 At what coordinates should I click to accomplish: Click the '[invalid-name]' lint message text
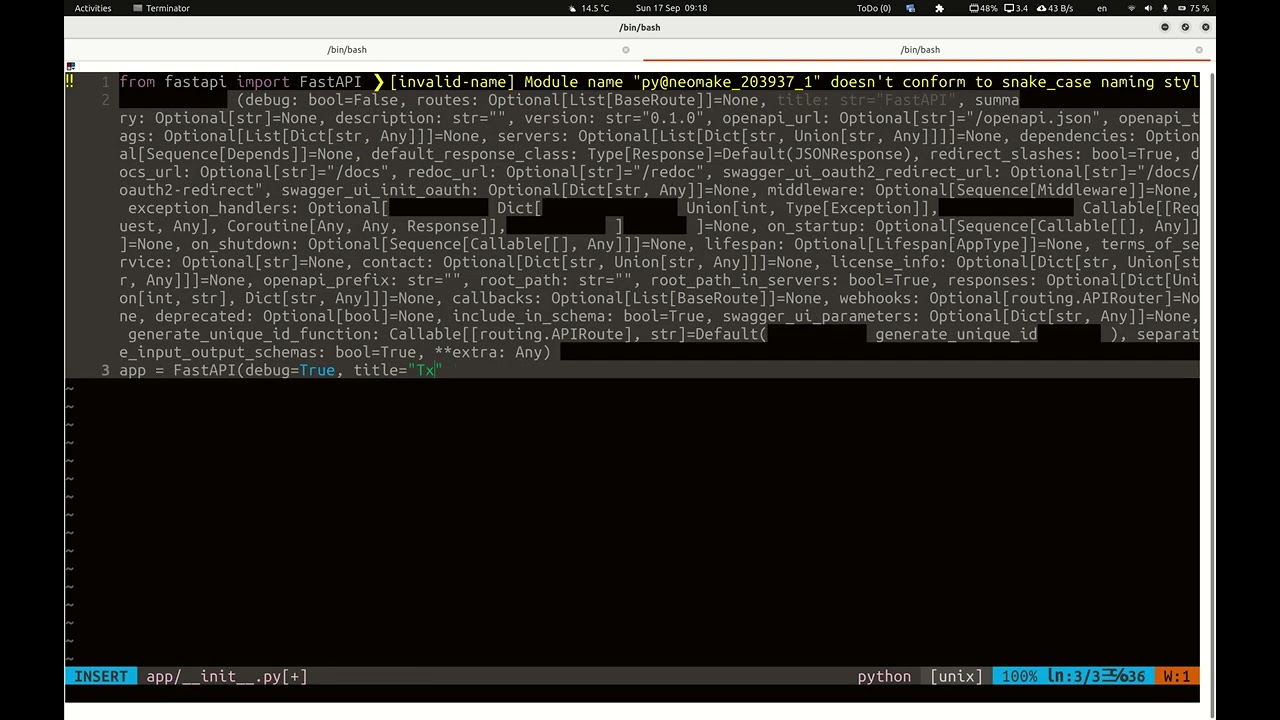tap(452, 82)
